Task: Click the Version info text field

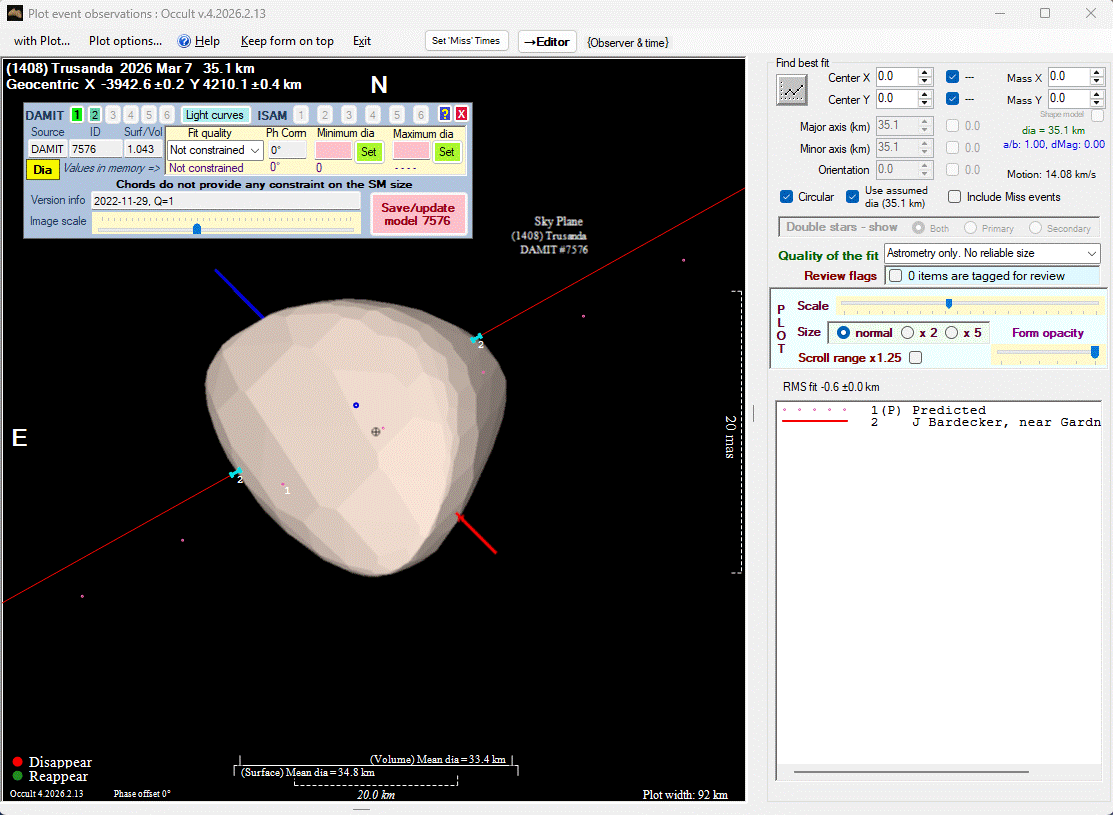Action: 225,200
